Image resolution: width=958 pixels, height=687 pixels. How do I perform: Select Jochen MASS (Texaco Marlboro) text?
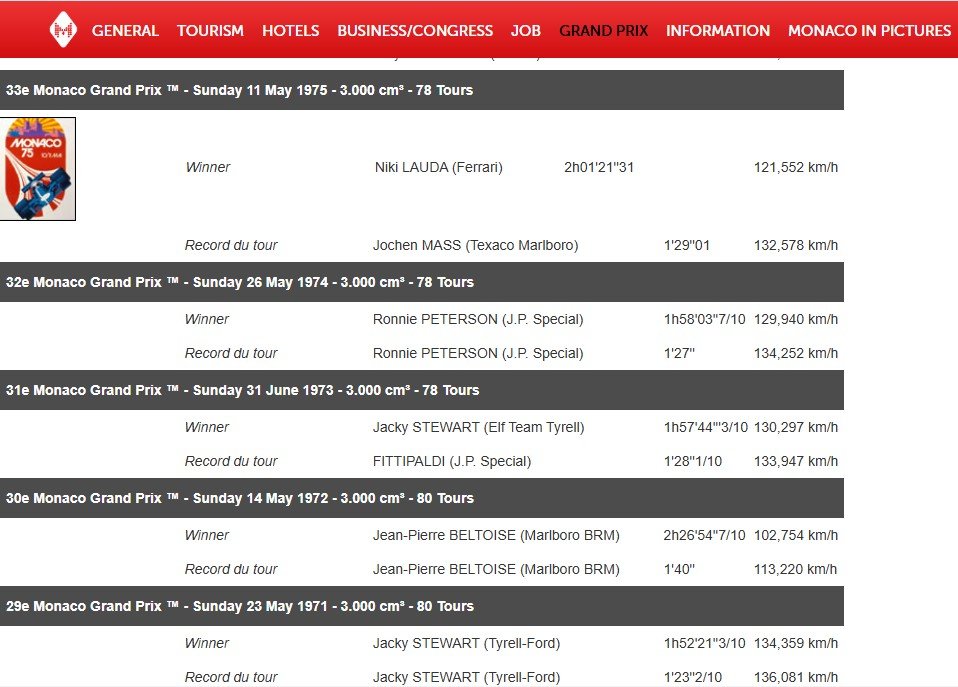475,245
